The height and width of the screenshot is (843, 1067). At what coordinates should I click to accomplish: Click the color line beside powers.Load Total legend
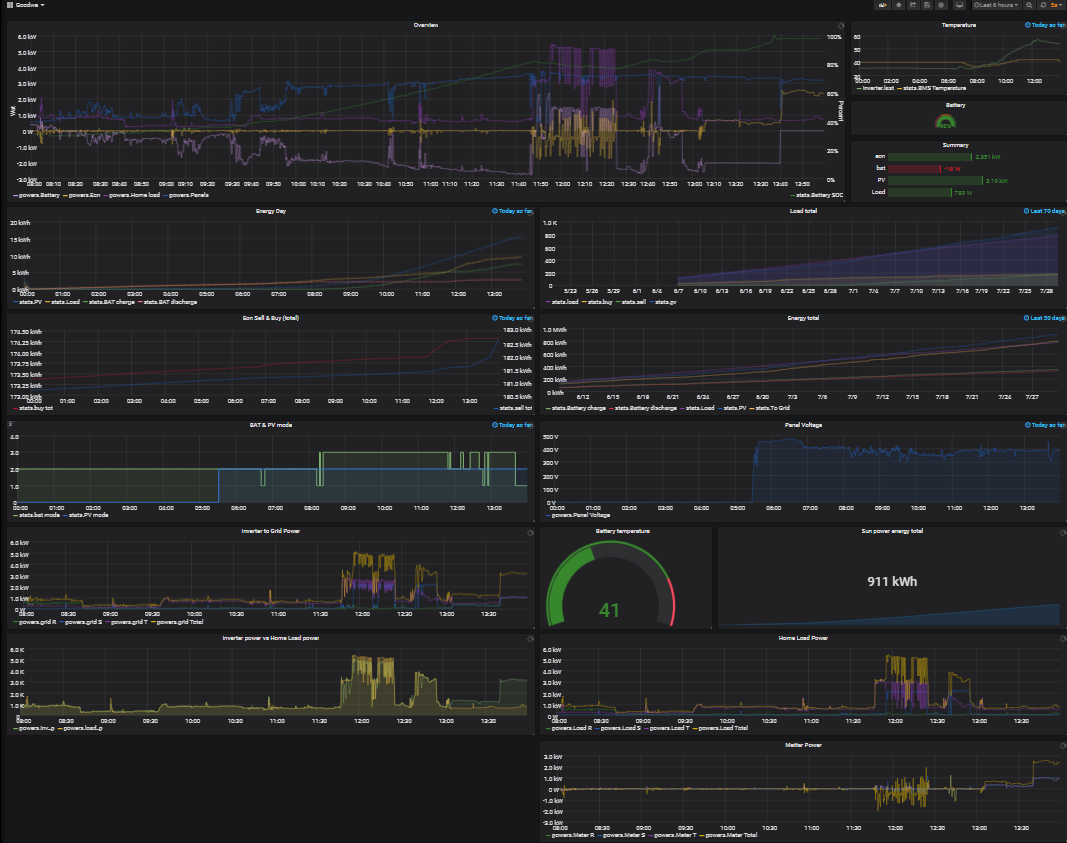coord(695,729)
